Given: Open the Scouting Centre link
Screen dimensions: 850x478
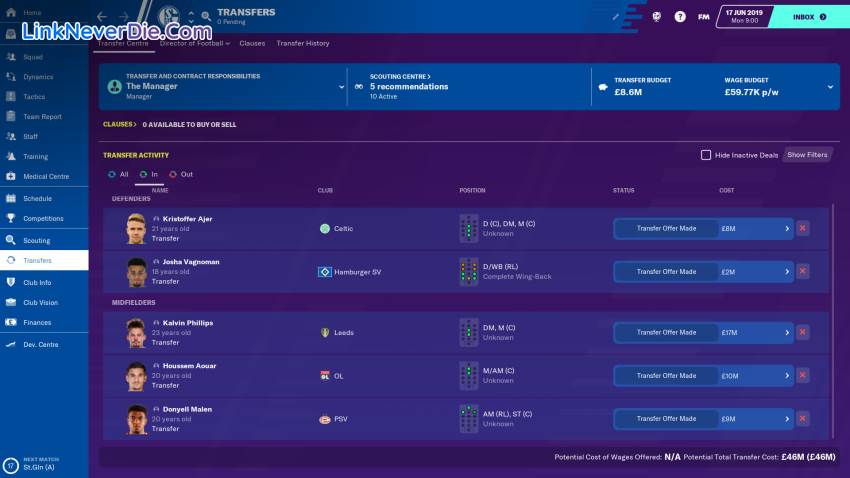Looking at the screenshot, I should click(x=400, y=76).
